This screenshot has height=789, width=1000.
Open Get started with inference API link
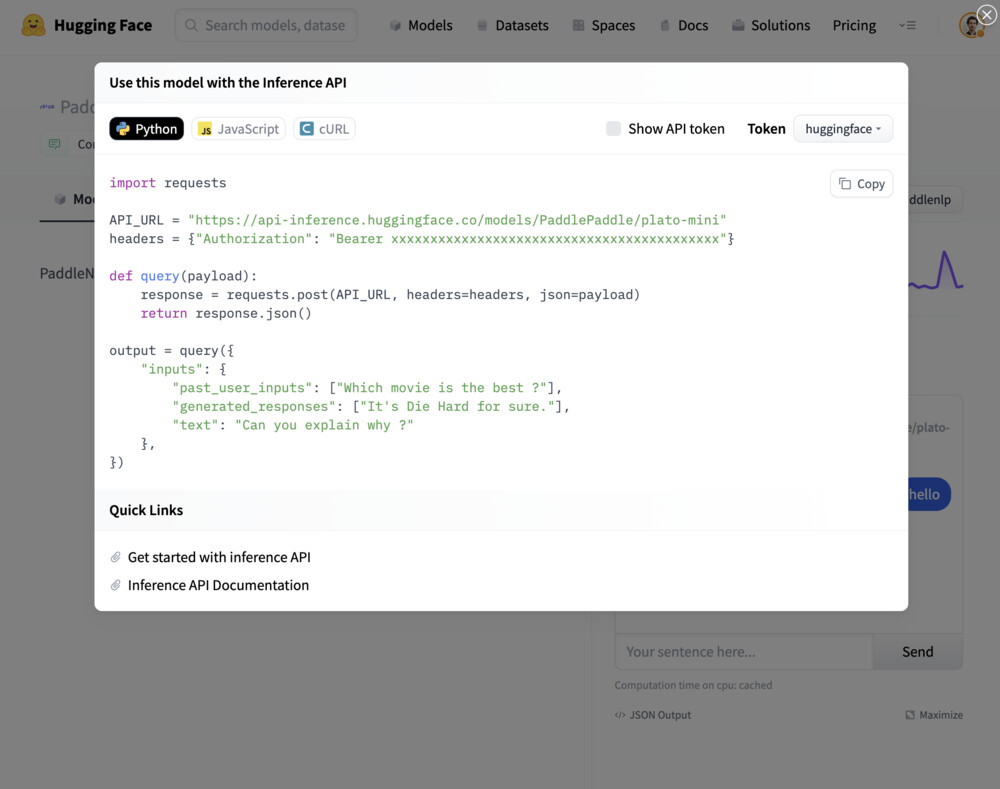tap(219, 557)
